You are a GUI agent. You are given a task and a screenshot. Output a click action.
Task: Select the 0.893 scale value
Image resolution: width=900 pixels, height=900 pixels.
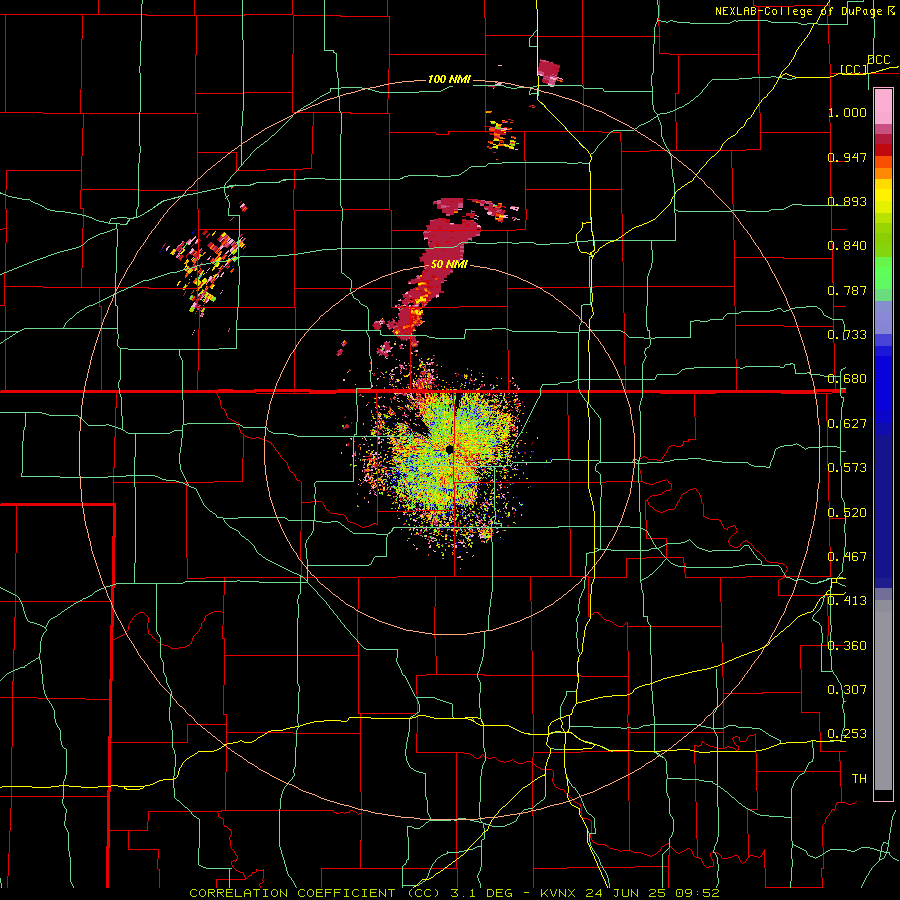tap(847, 201)
